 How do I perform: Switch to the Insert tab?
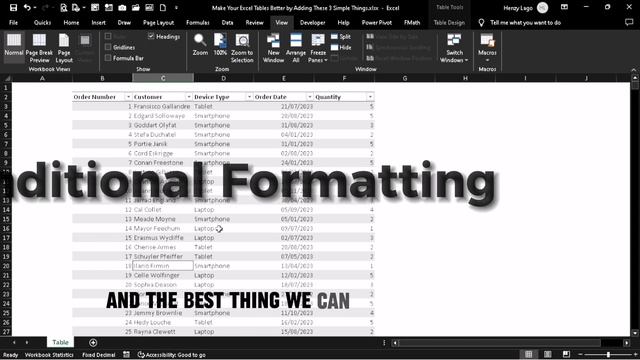98,22
